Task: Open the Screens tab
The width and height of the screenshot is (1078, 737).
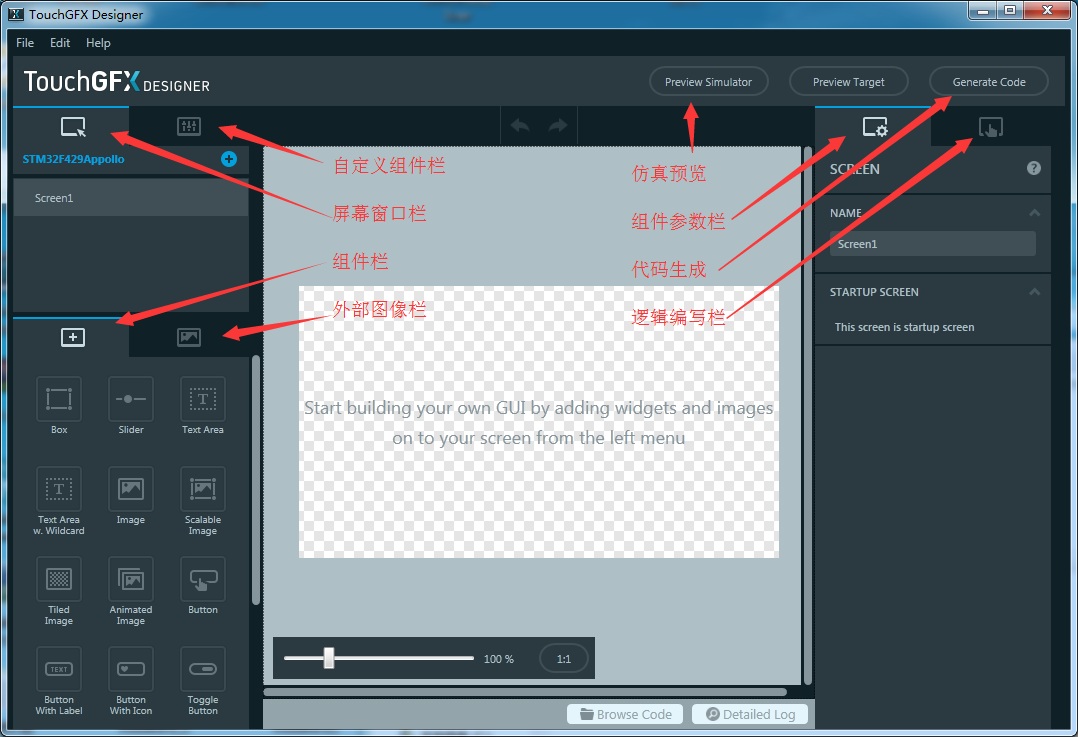Action: coord(72,126)
